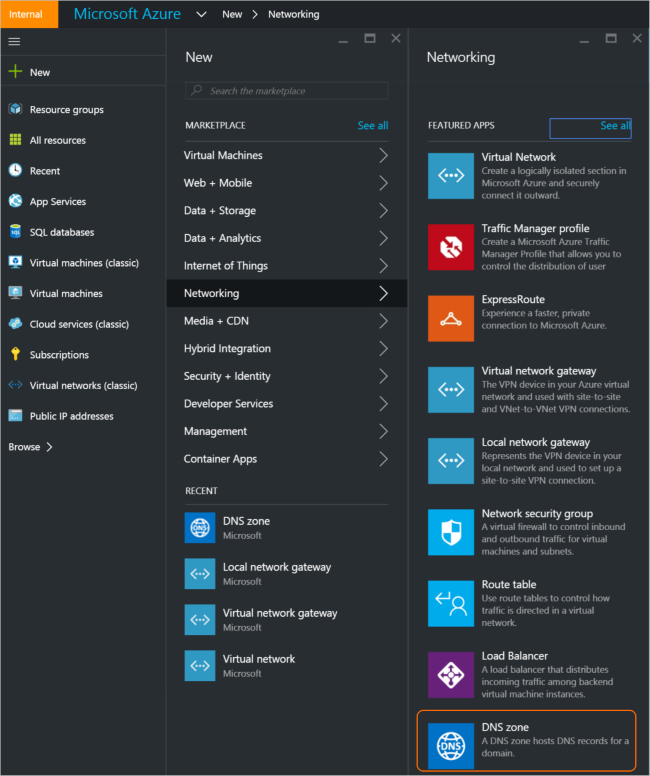Viewport: 650px width, 776px height.
Task: Click the Virtual networks (classic) icon
Action: (15, 385)
